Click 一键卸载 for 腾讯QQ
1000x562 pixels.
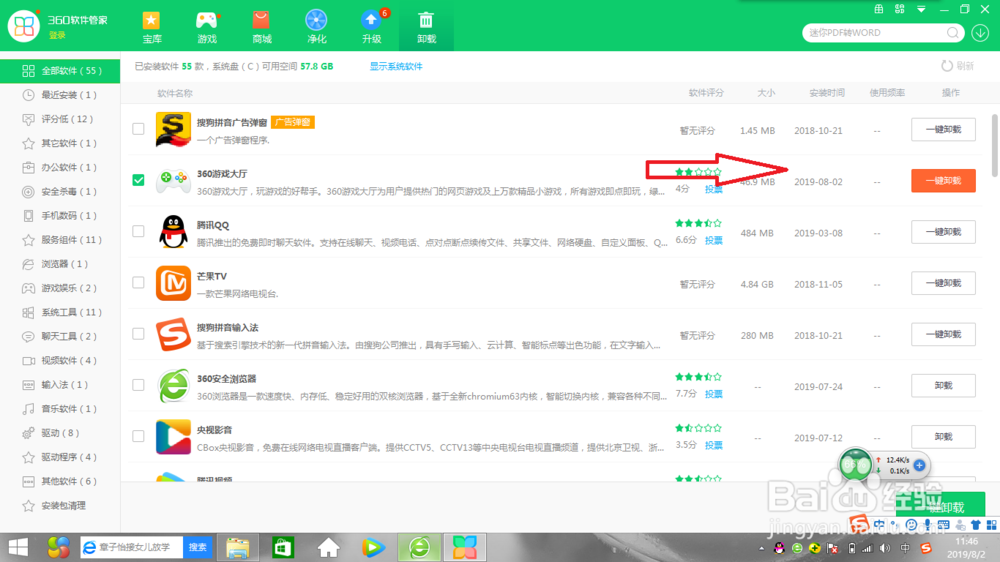pos(943,232)
